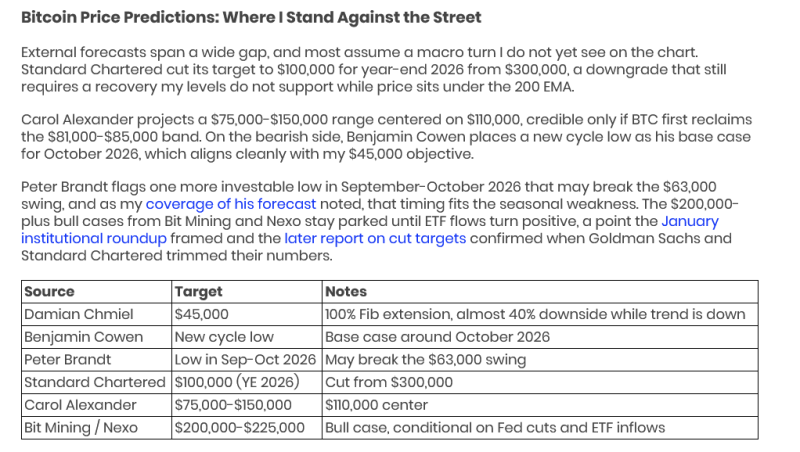Select the Carol Alexander source cell
This screenshot has width=800, height=452.
96,405
